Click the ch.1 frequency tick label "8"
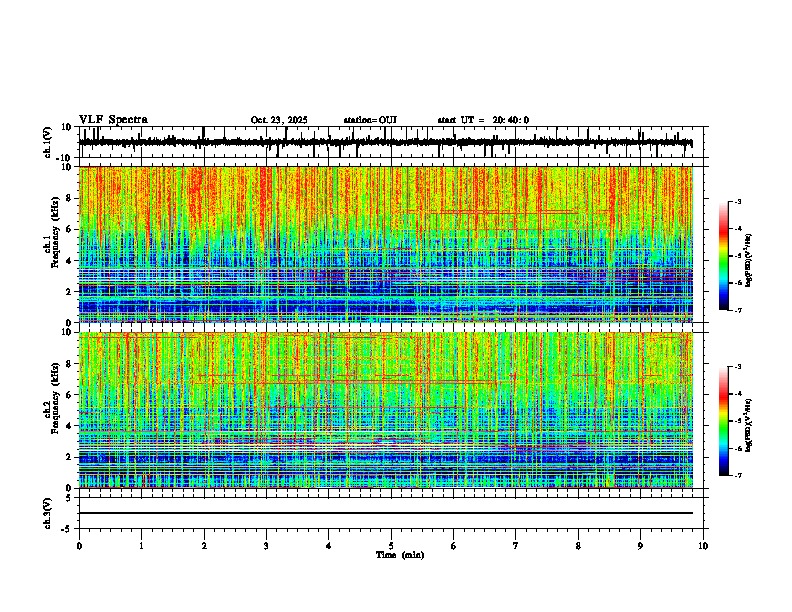The width and height of the screenshot is (792, 612). [x=70, y=198]
